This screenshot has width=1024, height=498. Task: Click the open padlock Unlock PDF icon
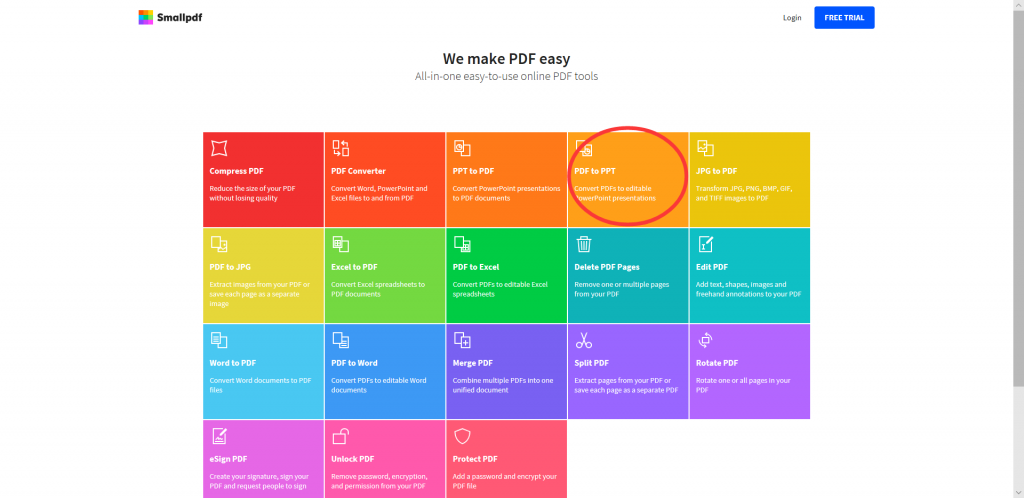pos(340,436)
